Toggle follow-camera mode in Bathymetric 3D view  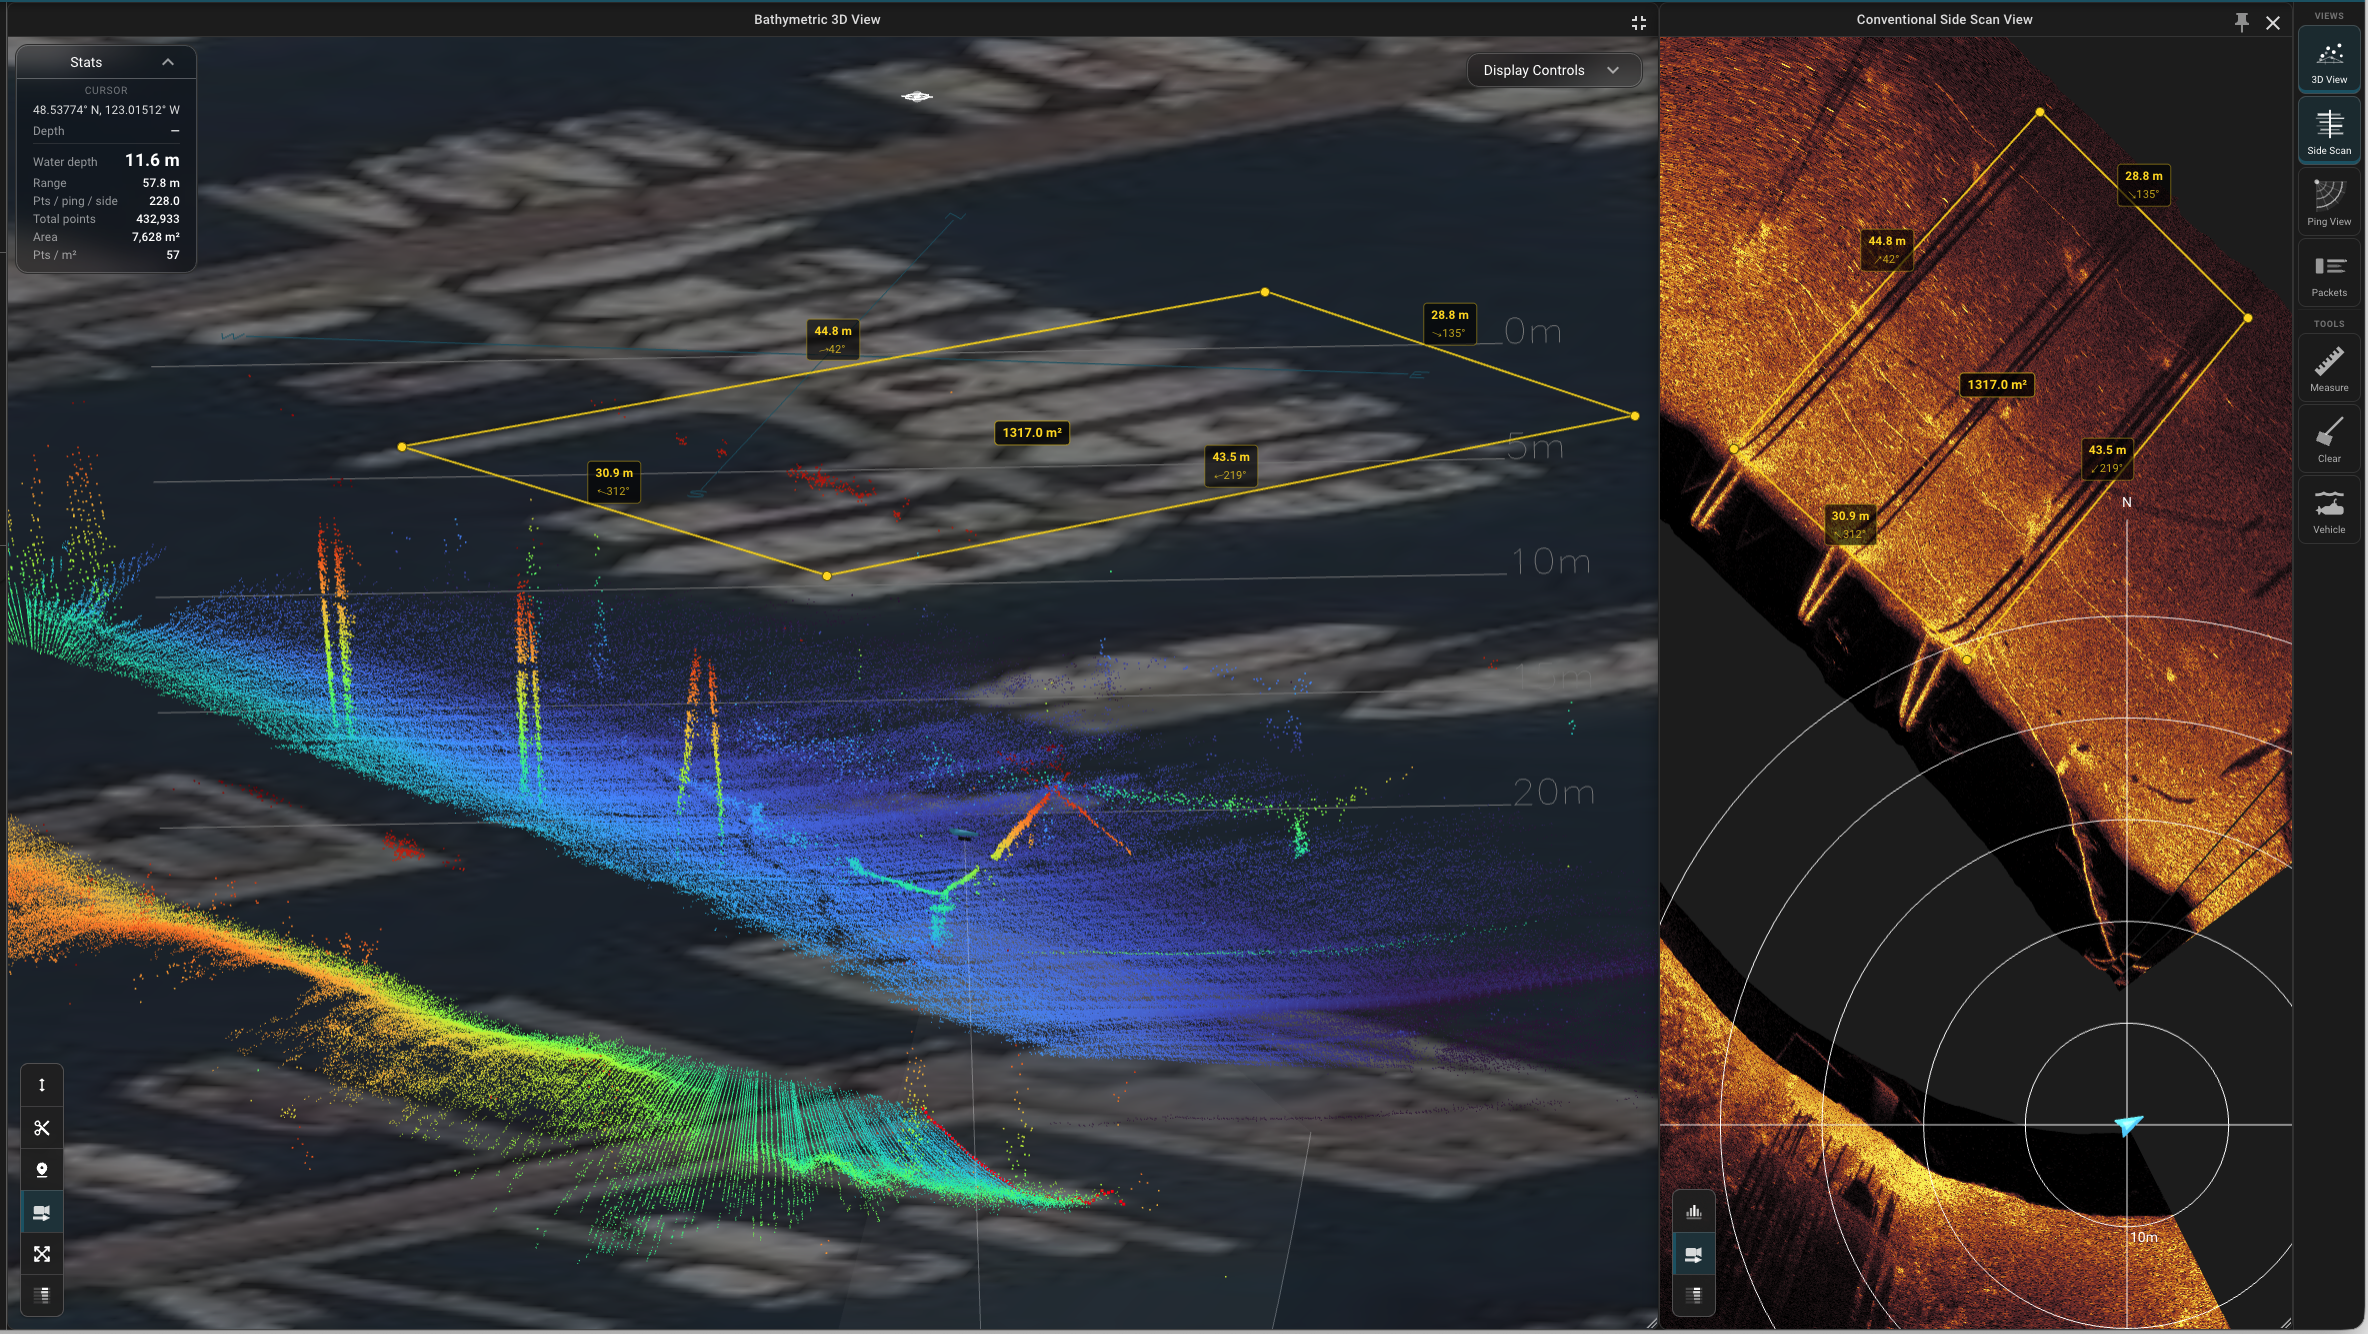[42, 1212]
